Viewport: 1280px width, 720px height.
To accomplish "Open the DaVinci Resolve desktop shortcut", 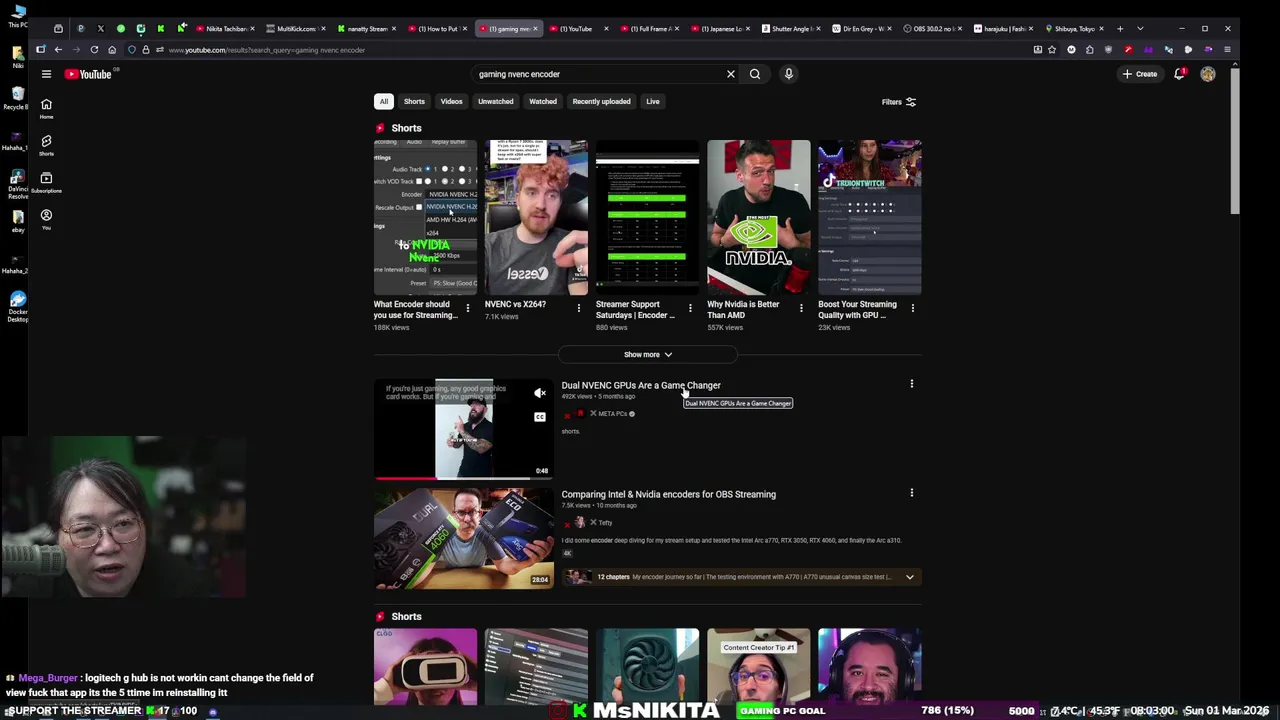I will tap(17, 182).
